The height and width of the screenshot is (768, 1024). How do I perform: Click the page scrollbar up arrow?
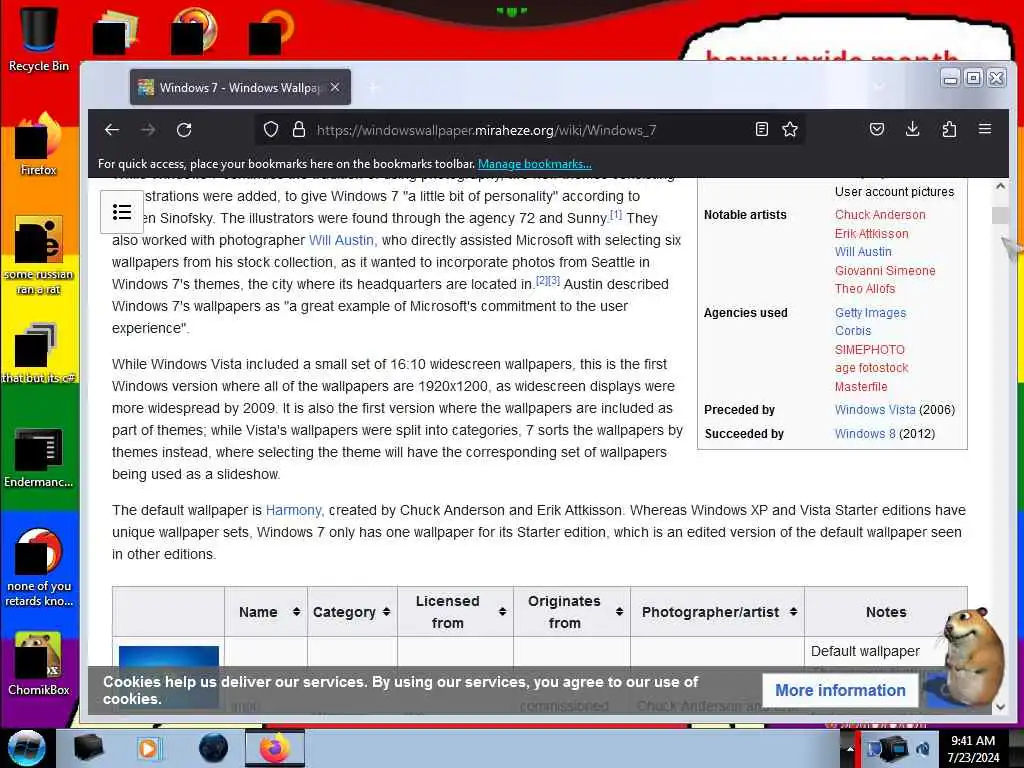tap(1000, 187)
